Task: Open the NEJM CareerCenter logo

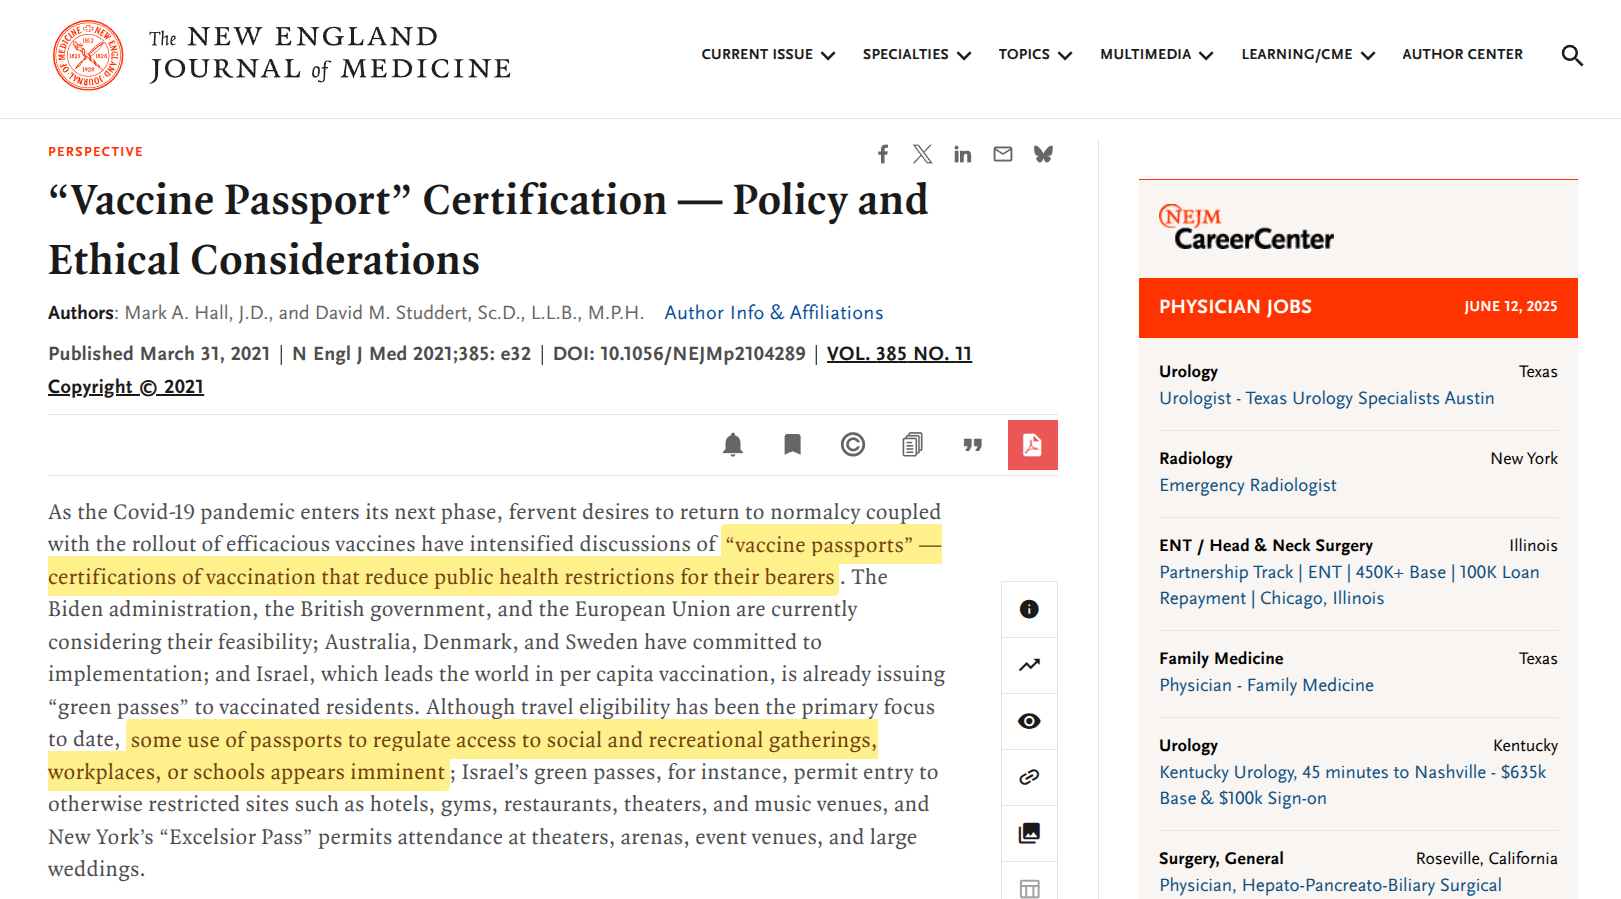Action: 1246,229
